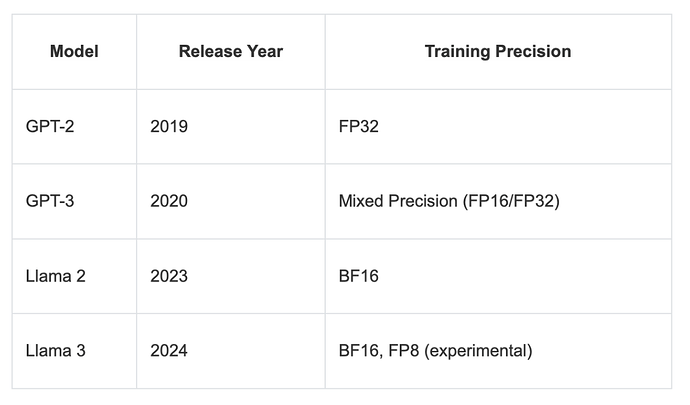Image resolution: width=690 pixels, height=405 pixels.
Task: Select the Llama 2 model cell
Action: [x=55, y=276]
